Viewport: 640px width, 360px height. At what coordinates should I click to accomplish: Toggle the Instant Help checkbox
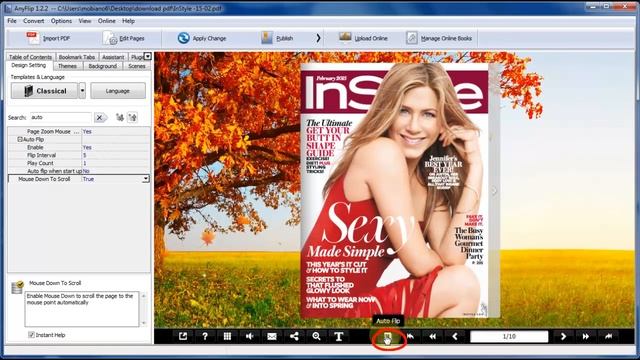31,335
